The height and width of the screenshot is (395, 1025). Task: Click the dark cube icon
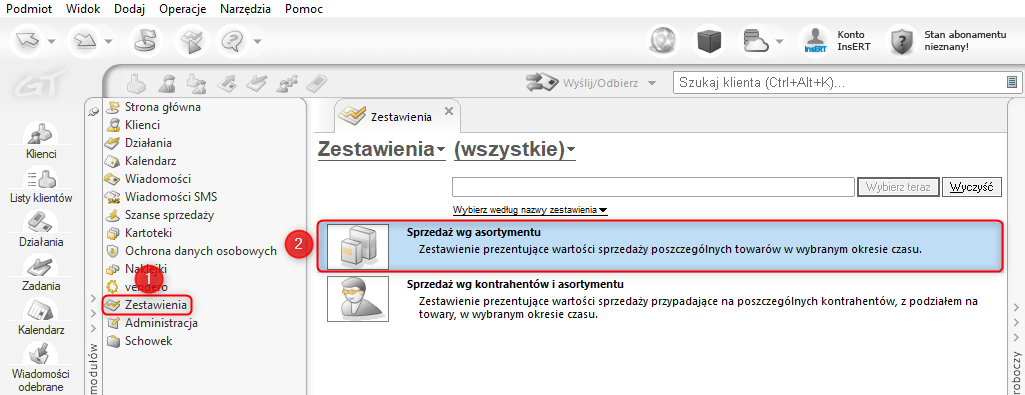710,42
